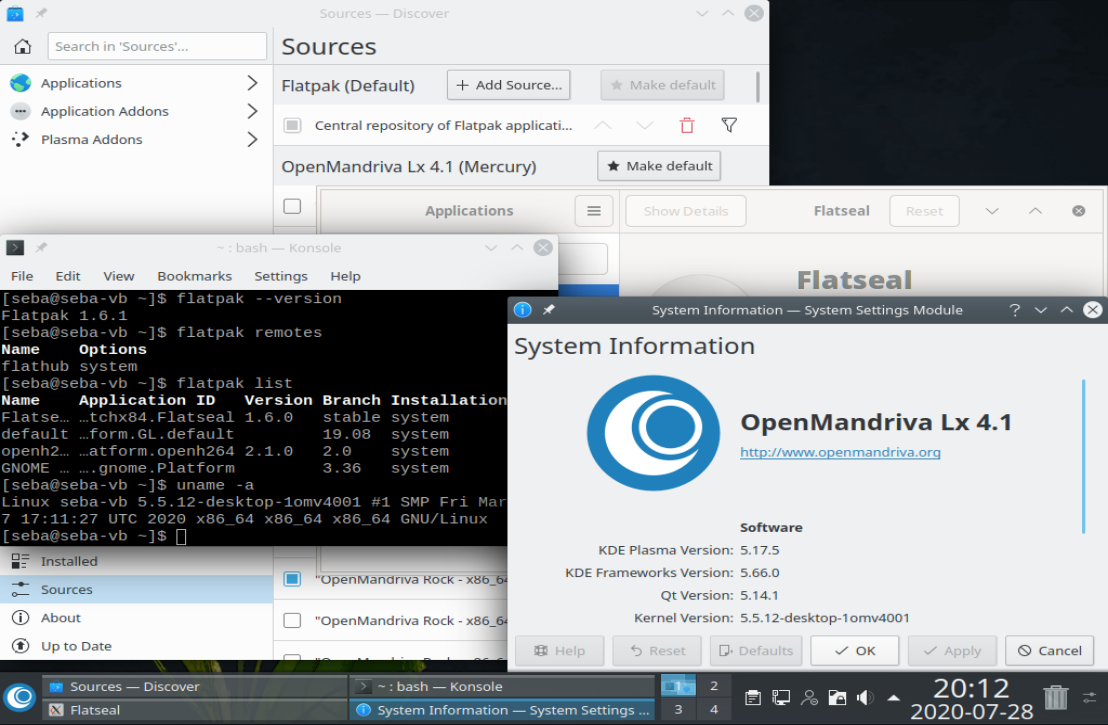Click the System Information scrollbar
Image resolution: width=1108 pixels, height=725 pixels.
(1083, 456)
